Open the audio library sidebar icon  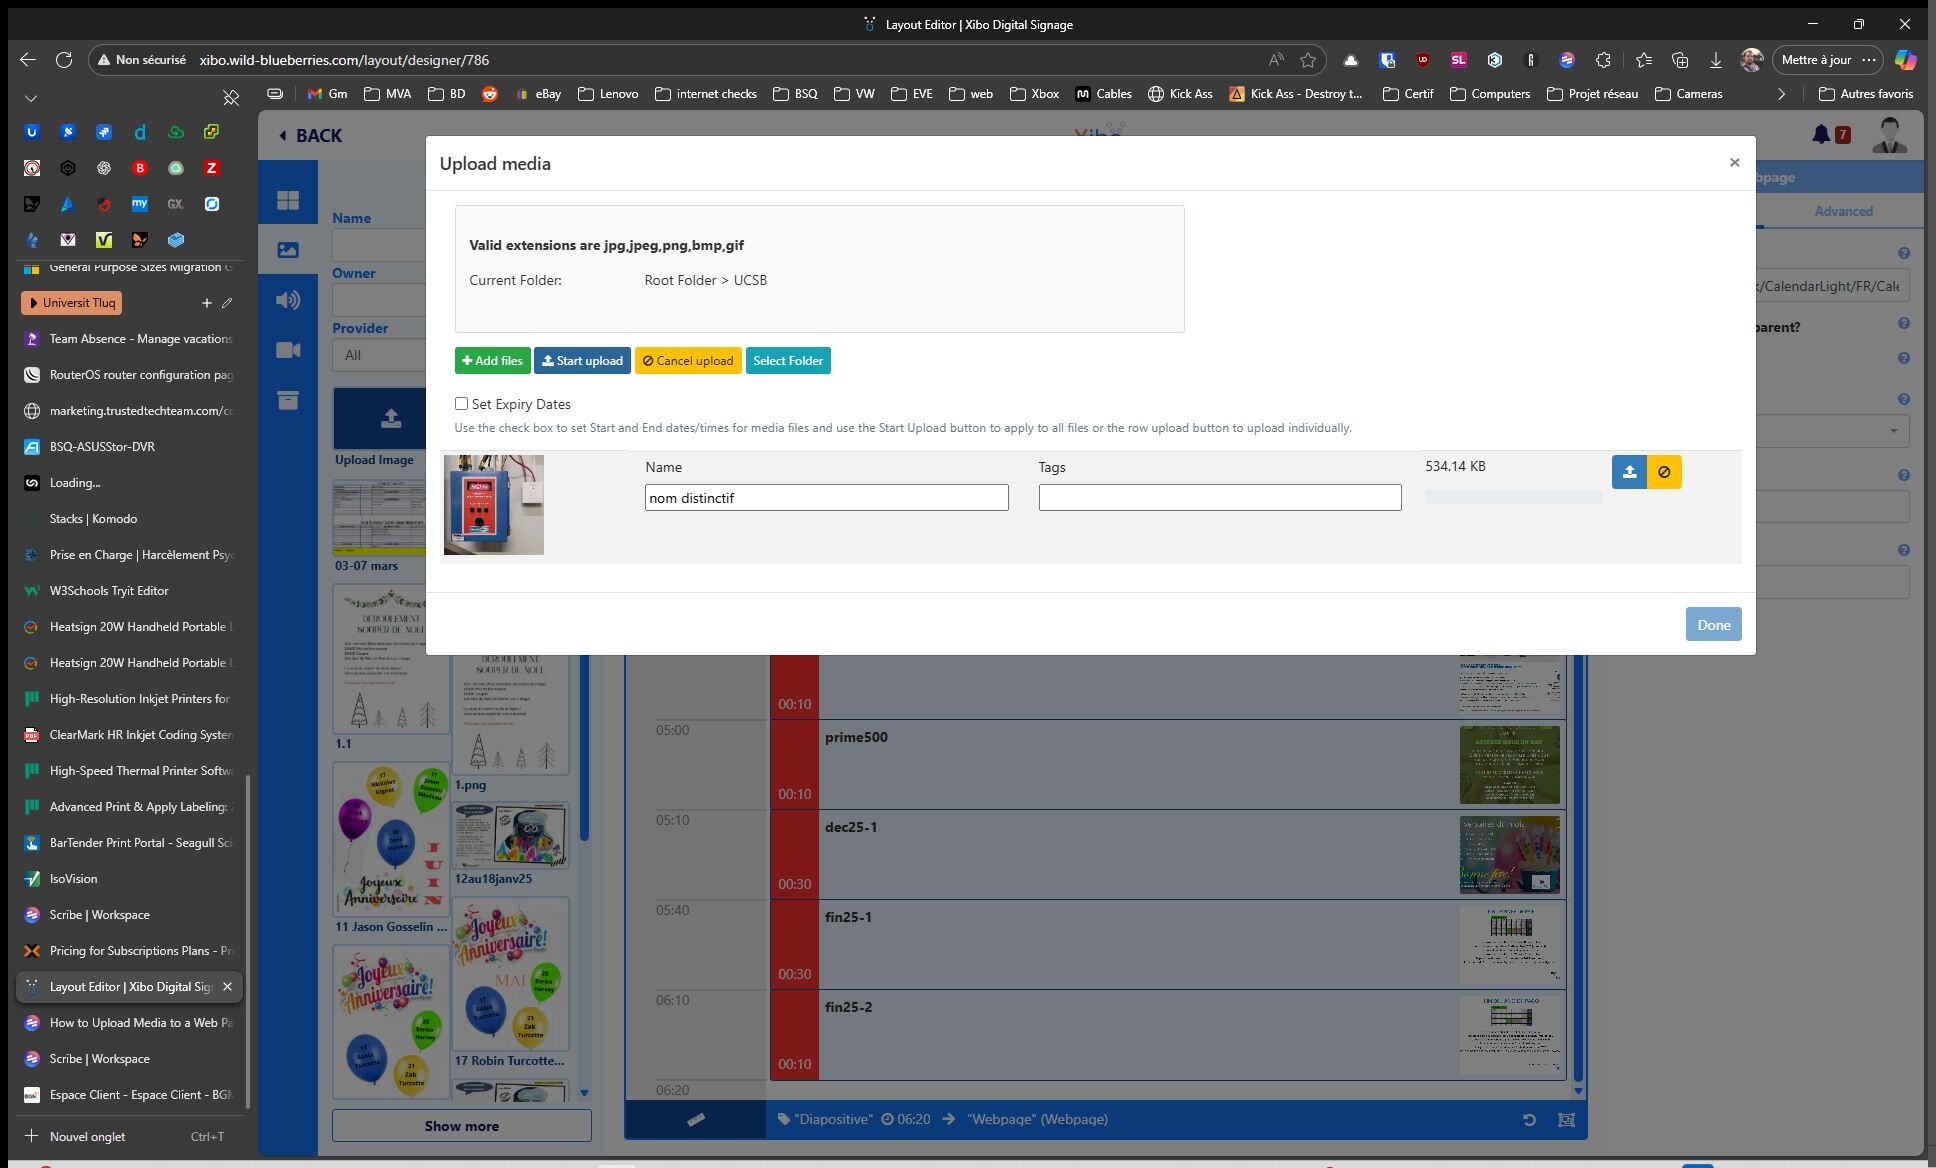pos(288,300)
